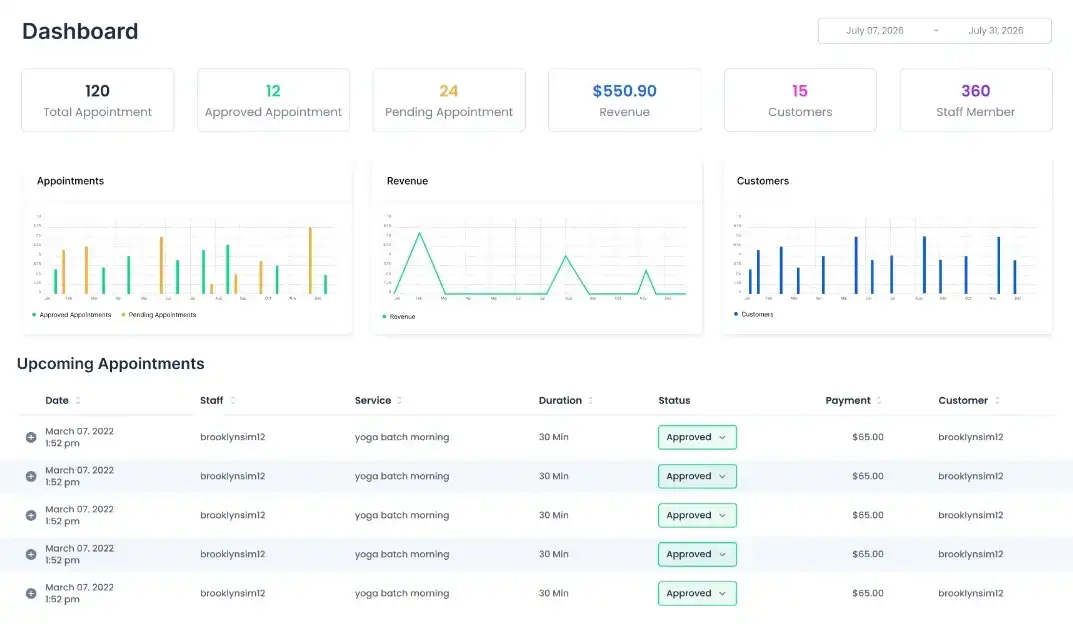
Task: Set the end date field July 31, 2026
Action: coord(996,31)
